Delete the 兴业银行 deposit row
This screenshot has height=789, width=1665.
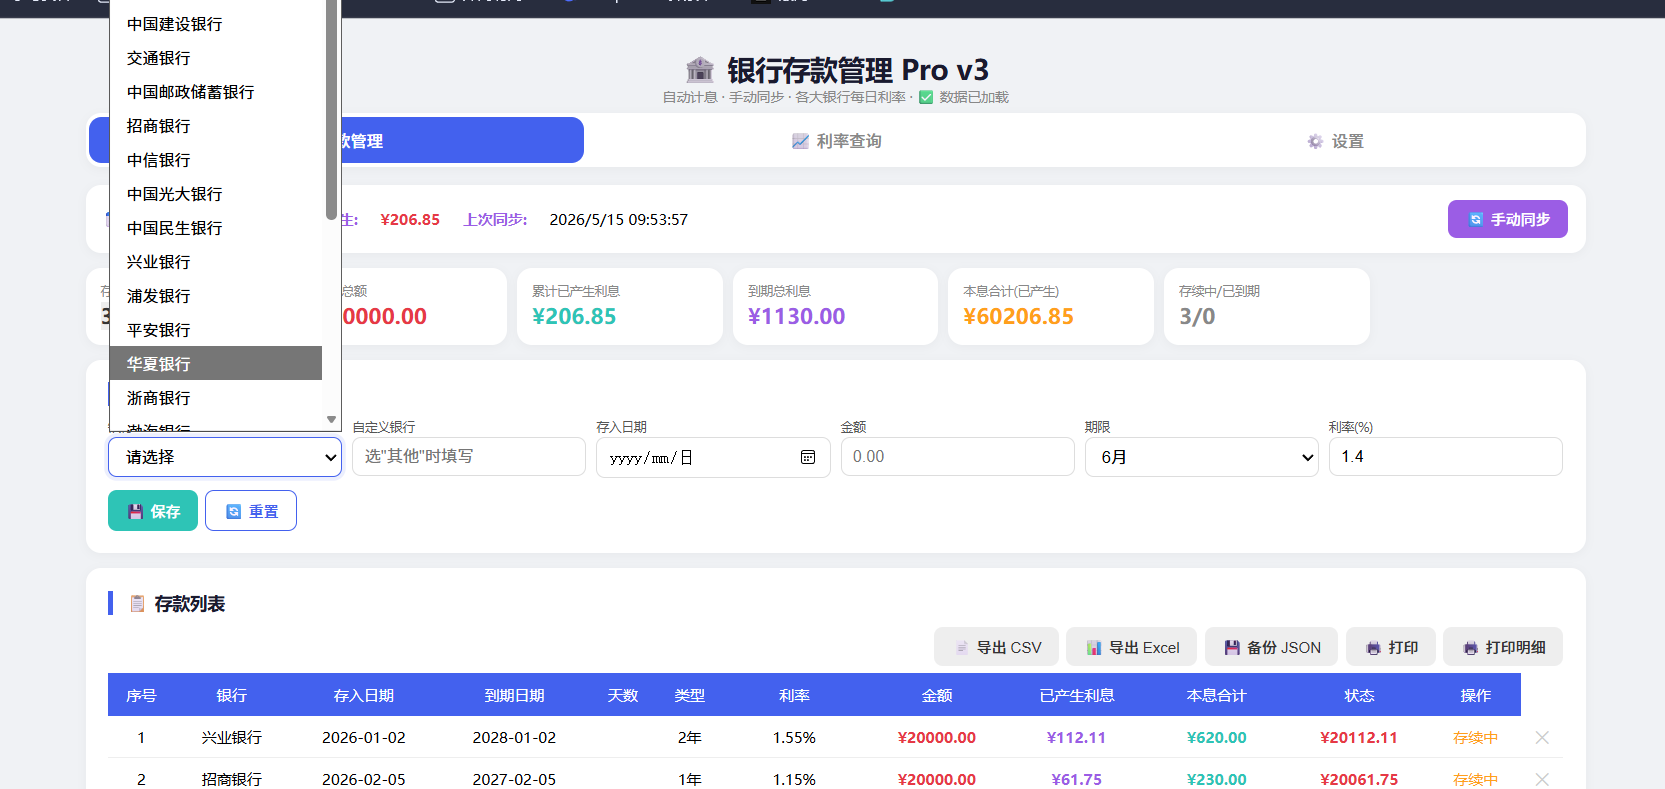click(1542, 737)
